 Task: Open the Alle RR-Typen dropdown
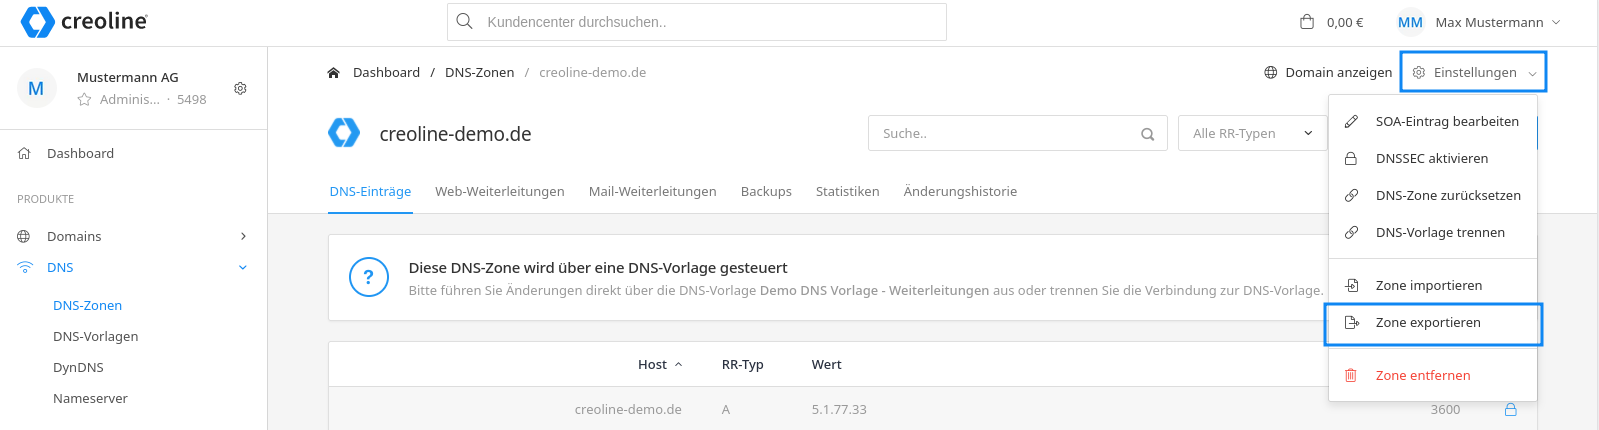tap(1253, 133)
